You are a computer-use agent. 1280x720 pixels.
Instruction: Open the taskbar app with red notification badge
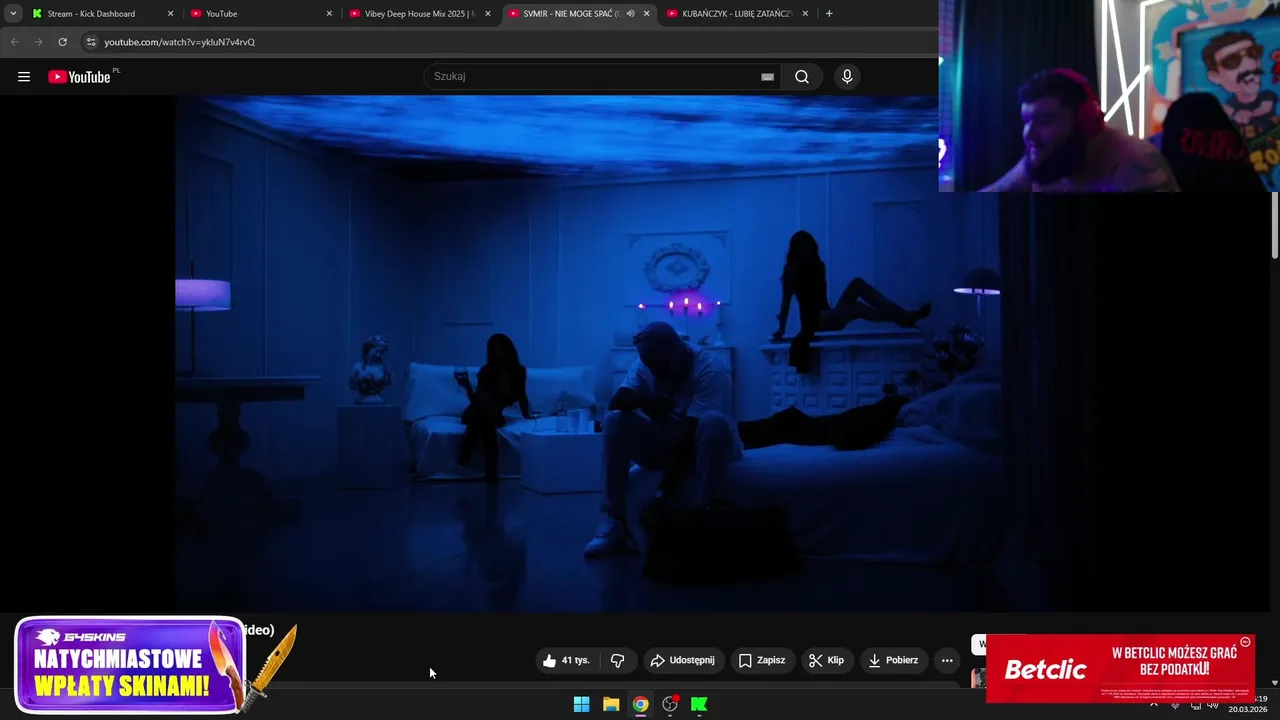[670, 704]
